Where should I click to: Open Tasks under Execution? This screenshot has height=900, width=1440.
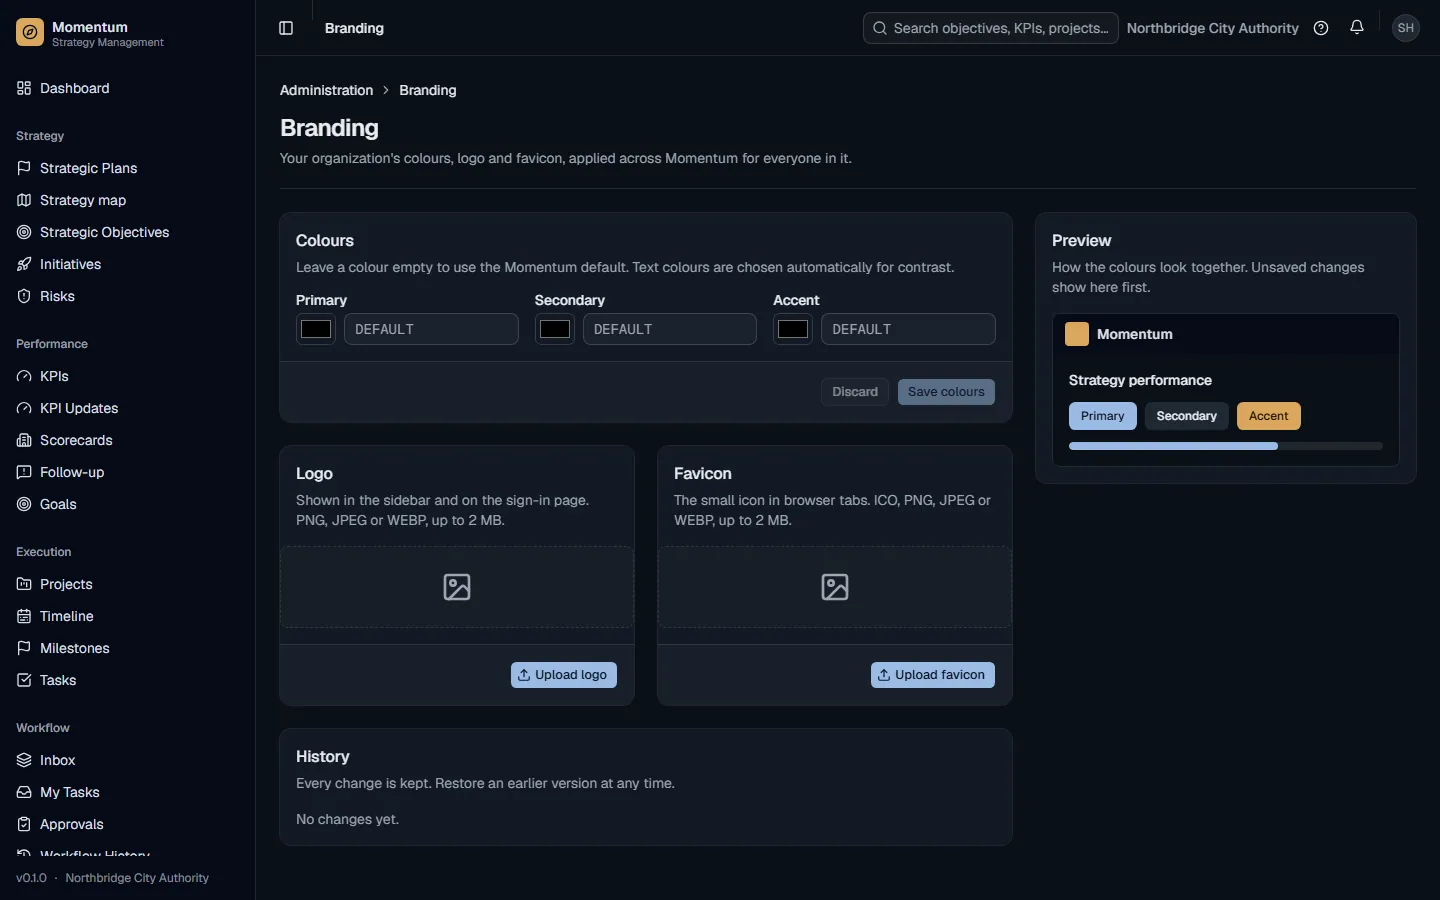127,680
